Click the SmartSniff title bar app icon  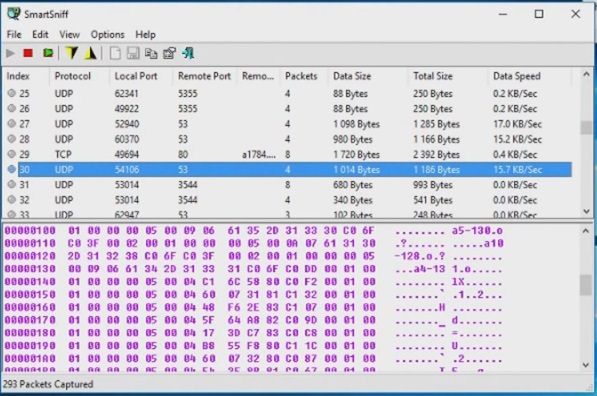point(13,14)
